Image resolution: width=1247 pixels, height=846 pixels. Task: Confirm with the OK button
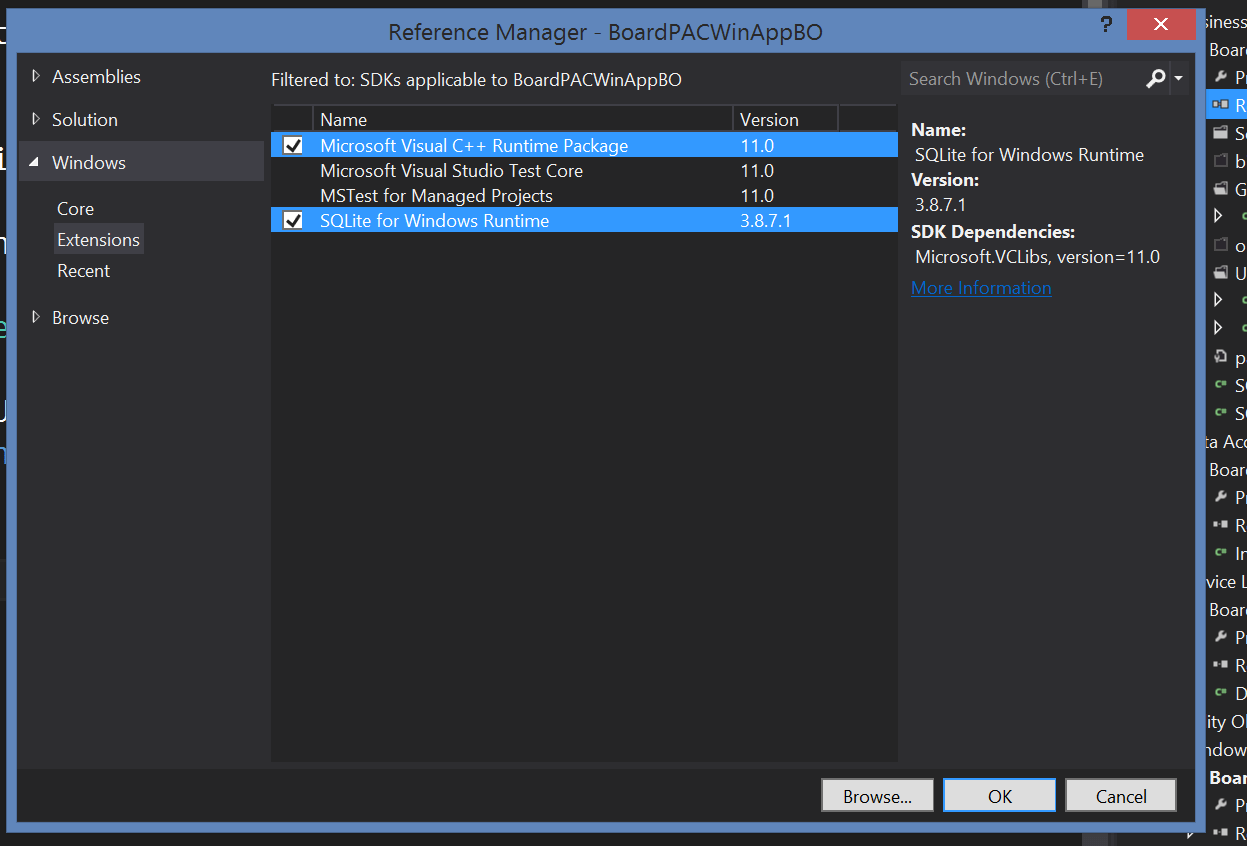(1000, 796)
